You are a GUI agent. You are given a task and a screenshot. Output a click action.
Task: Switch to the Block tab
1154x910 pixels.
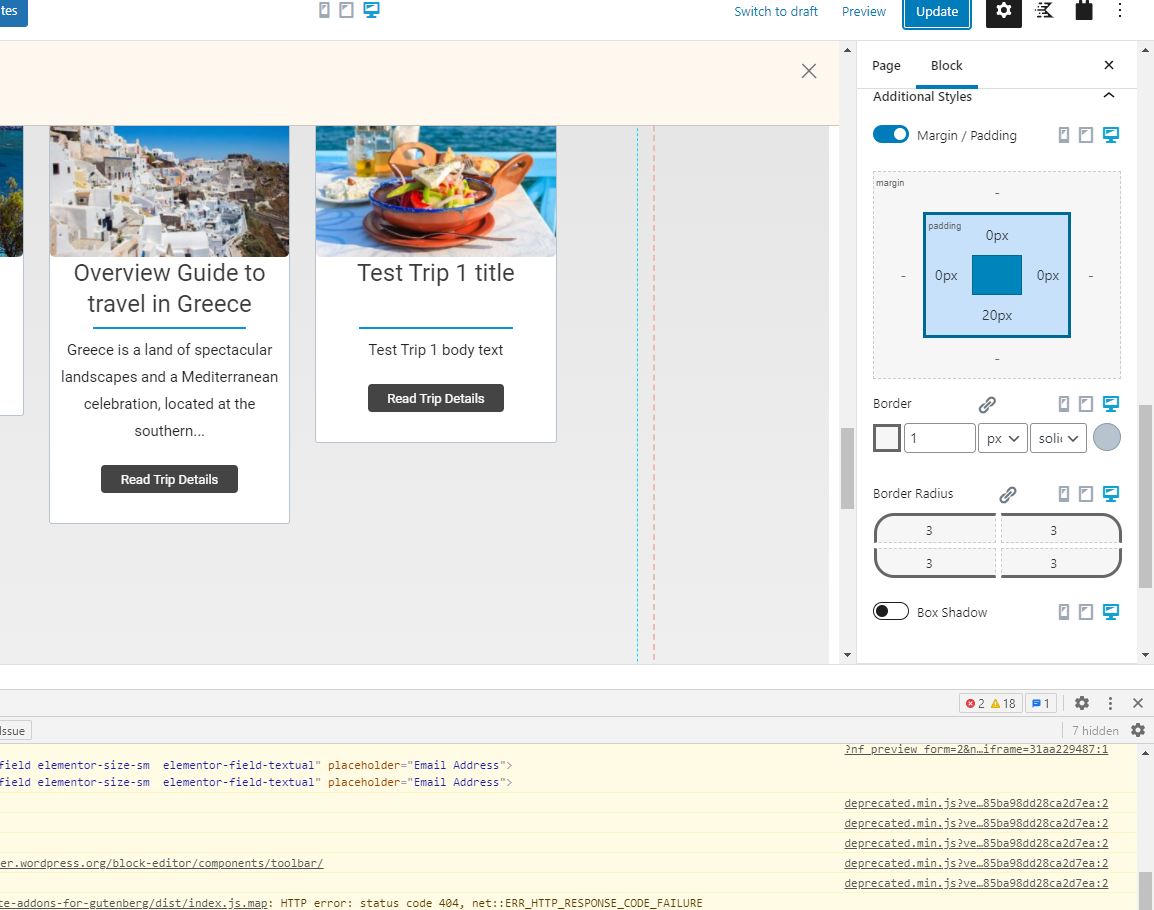(946, 66)
